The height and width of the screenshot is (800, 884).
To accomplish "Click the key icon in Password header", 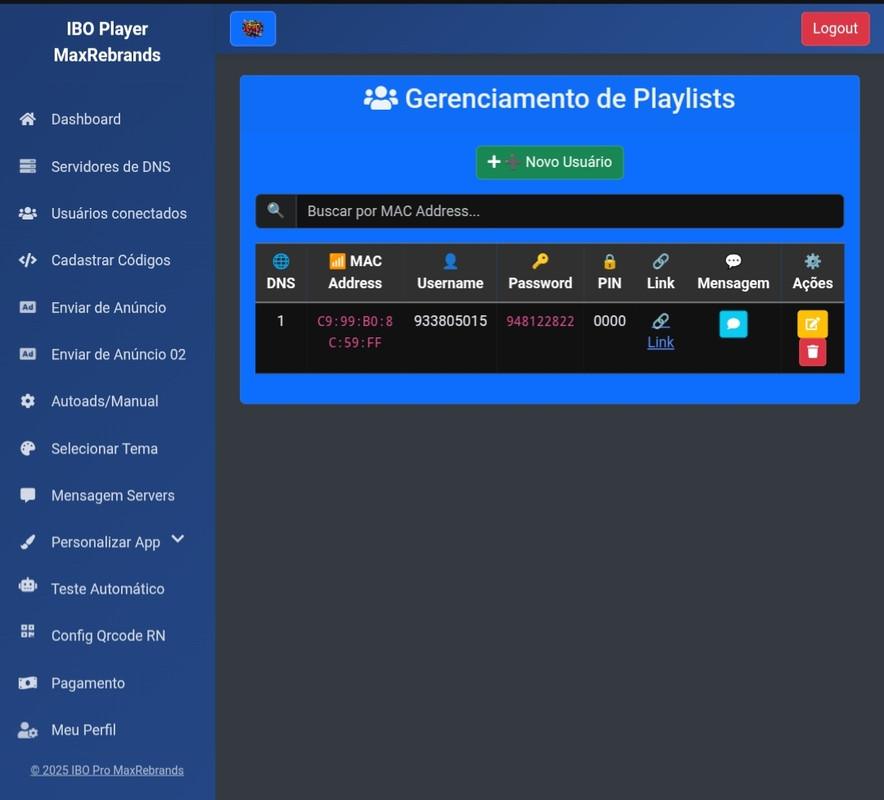I will tap(540, 261).
